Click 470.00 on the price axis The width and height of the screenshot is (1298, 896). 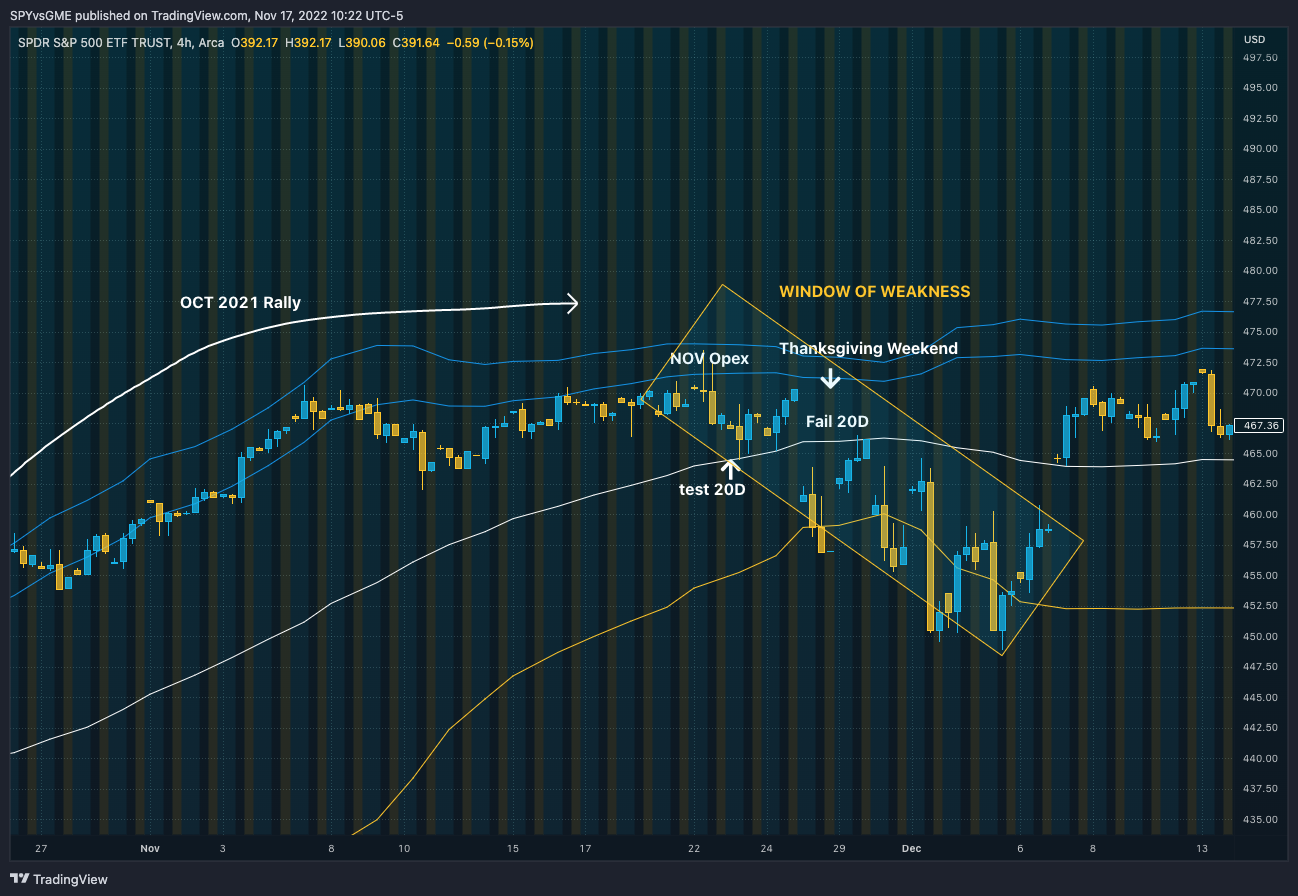coord(1260,392)
